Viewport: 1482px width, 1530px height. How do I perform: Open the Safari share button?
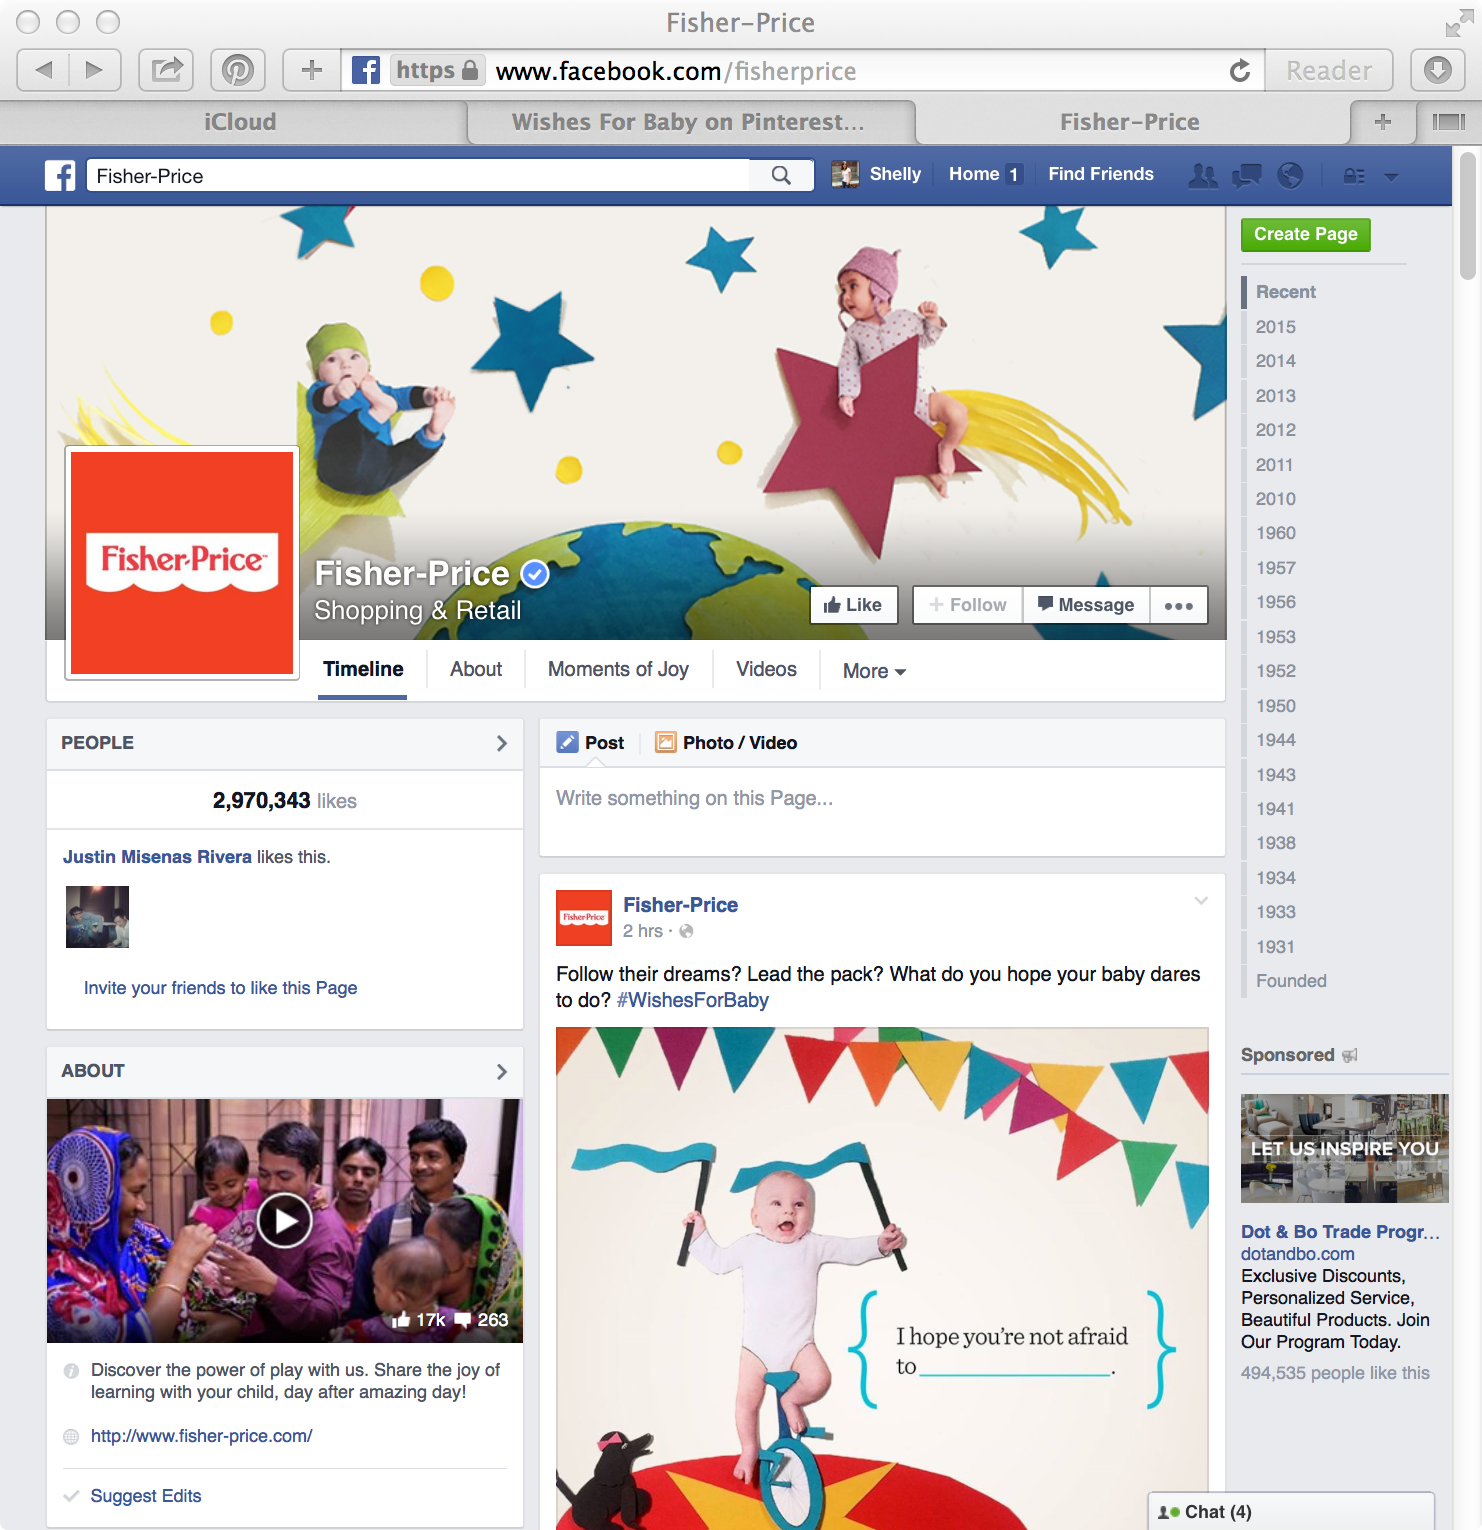pos(166,70)
